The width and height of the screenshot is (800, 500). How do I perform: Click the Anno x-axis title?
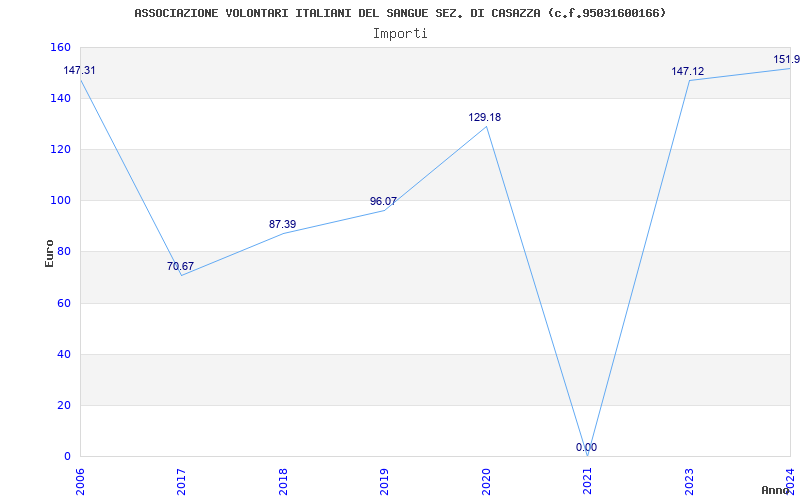point(774,490)
